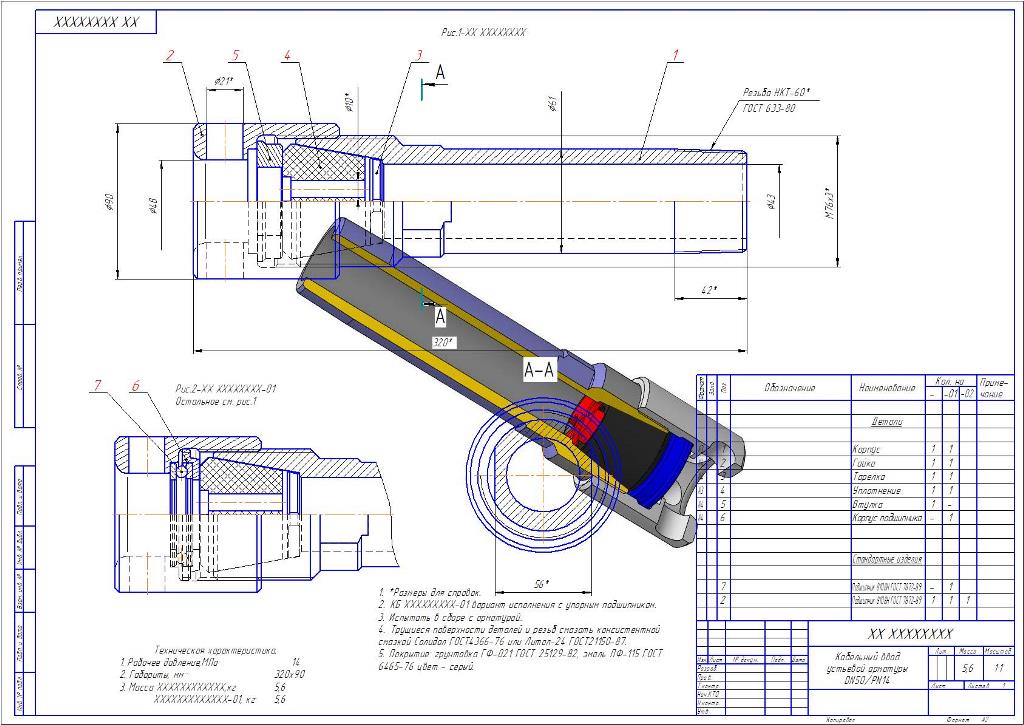The width and height of the screenshot is (1024, 725).
Task: Select the 56* dimension under the section view
Action: (x=543, y=583)
